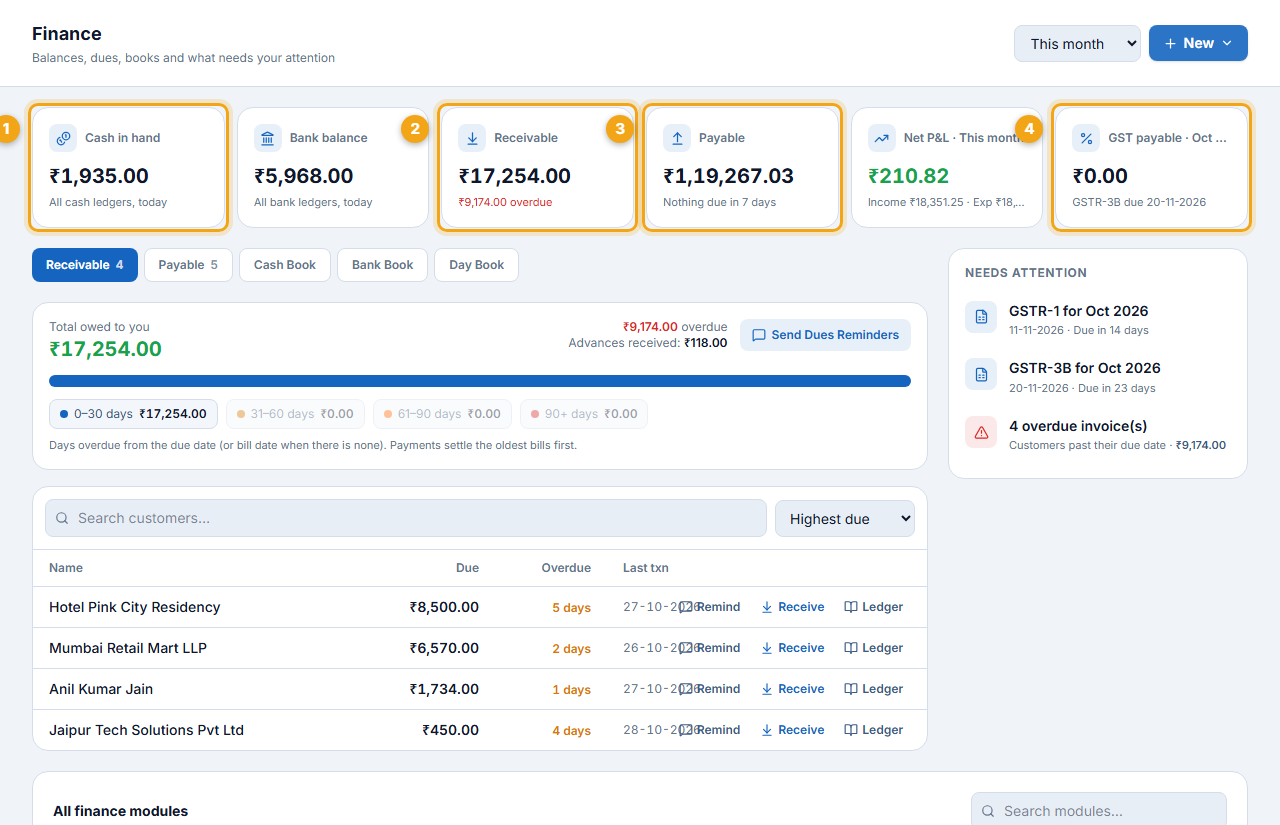1280x825 pixels.
Task: Open the GSTR-1 for Oct 2026 reminder
Action: [x=1098, y=317]
